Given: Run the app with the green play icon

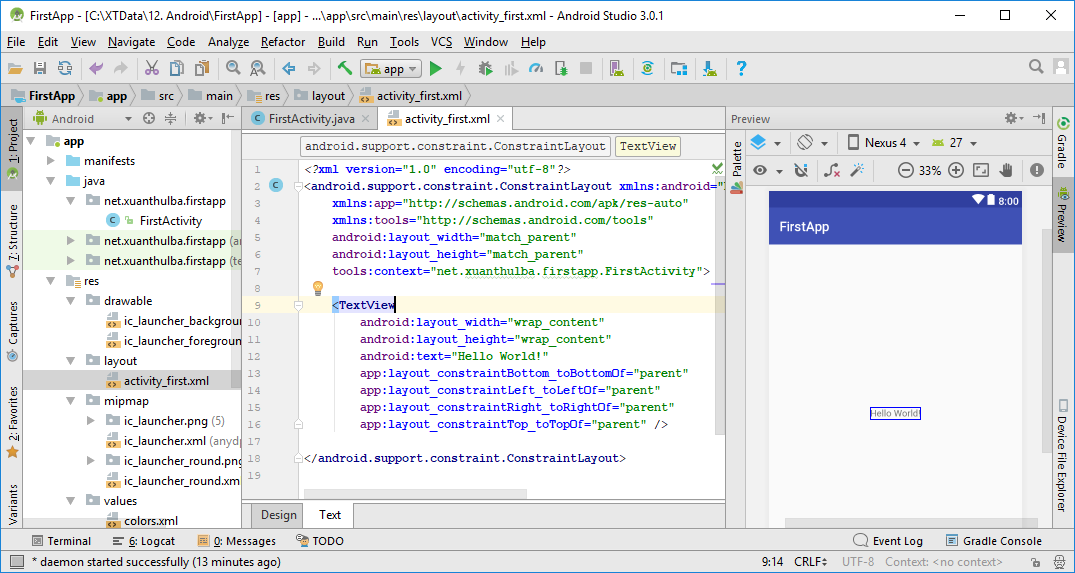Looking at the screenshot, I should tap(435, 69).
